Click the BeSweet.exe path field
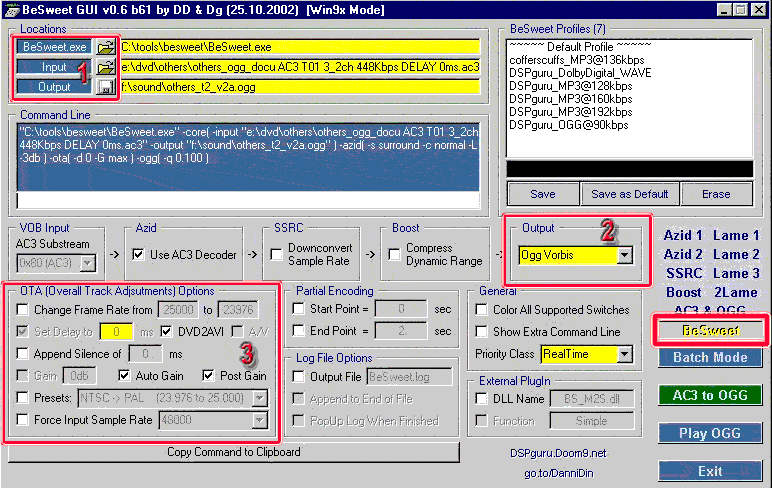Screen dimensions: 772x488 [x=300, y=47]
